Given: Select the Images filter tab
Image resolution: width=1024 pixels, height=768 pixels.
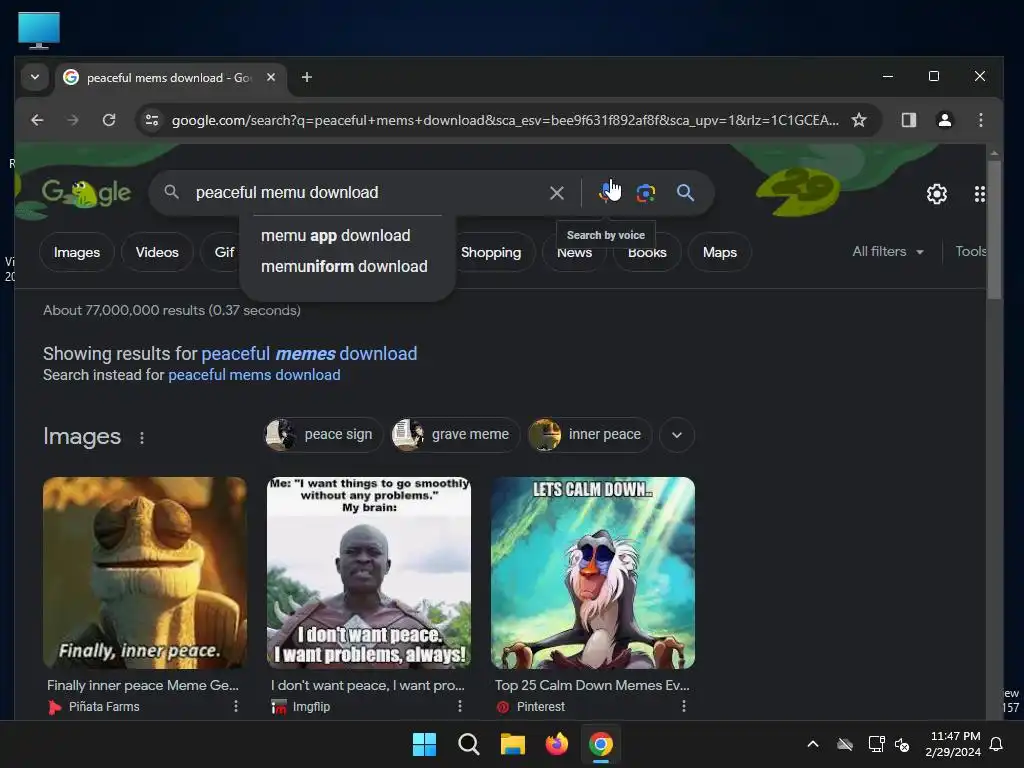Looking at the screenshot, I should (x=77, y=252).
